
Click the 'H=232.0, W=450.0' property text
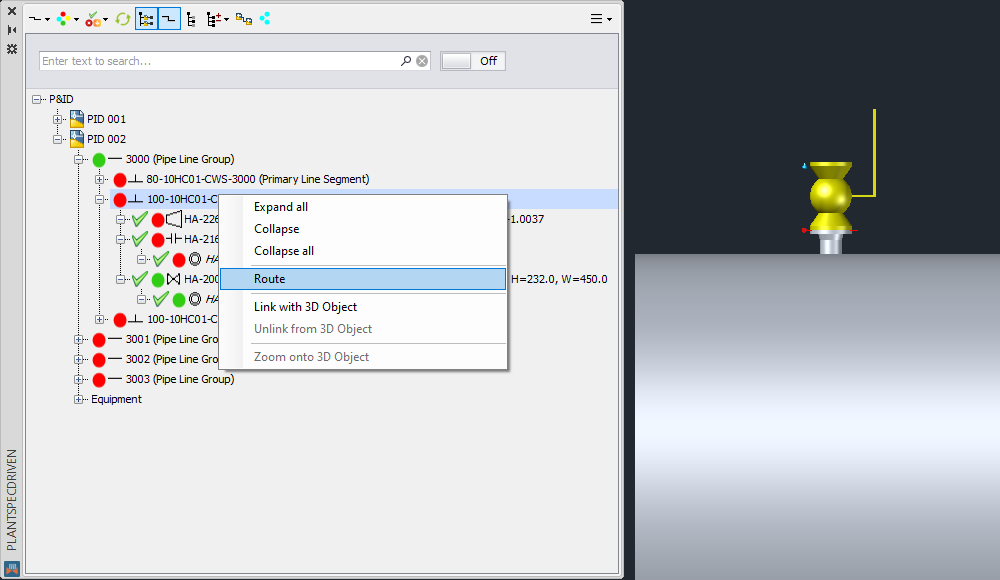pyautogui.click(x=559, y=279)
